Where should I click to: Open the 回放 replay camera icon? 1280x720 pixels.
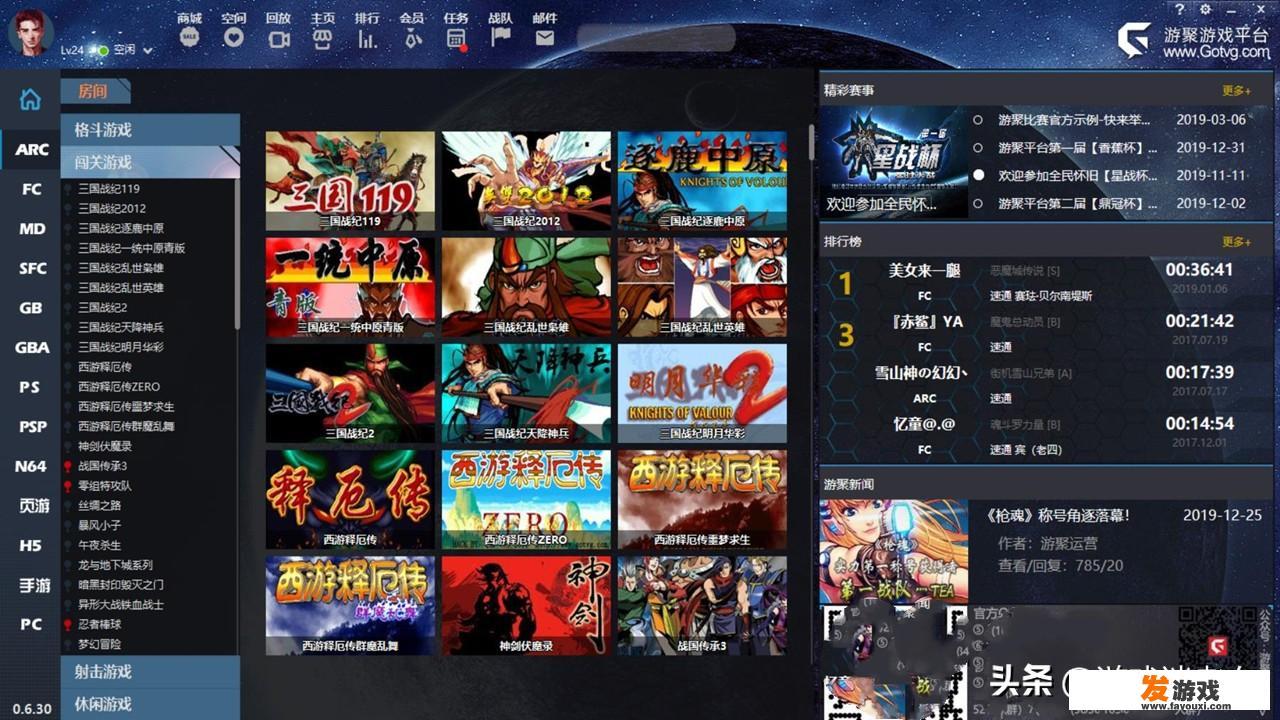(278, 38)
